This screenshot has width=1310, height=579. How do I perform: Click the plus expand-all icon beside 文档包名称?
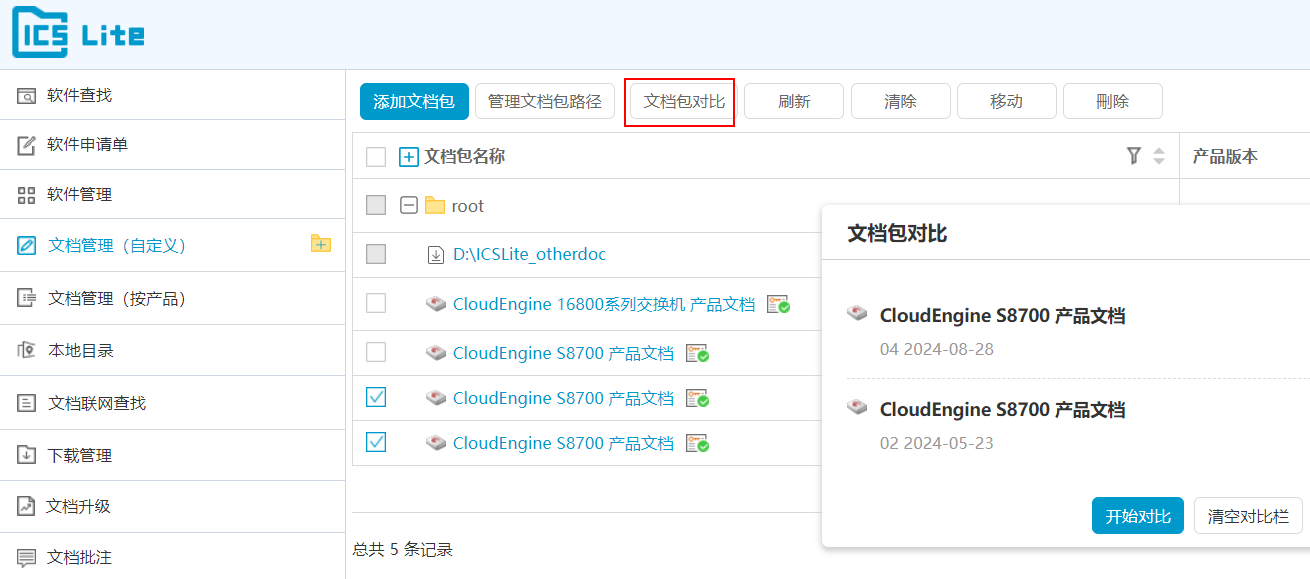[407, 156]
